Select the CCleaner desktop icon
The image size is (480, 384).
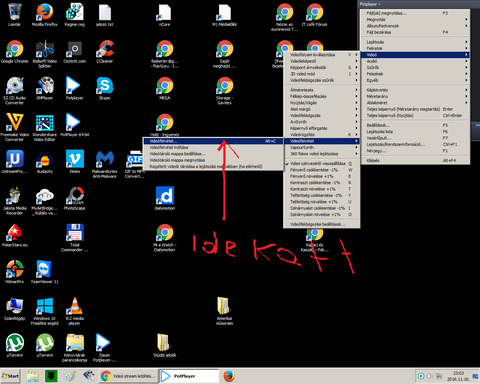click(105, 51)
